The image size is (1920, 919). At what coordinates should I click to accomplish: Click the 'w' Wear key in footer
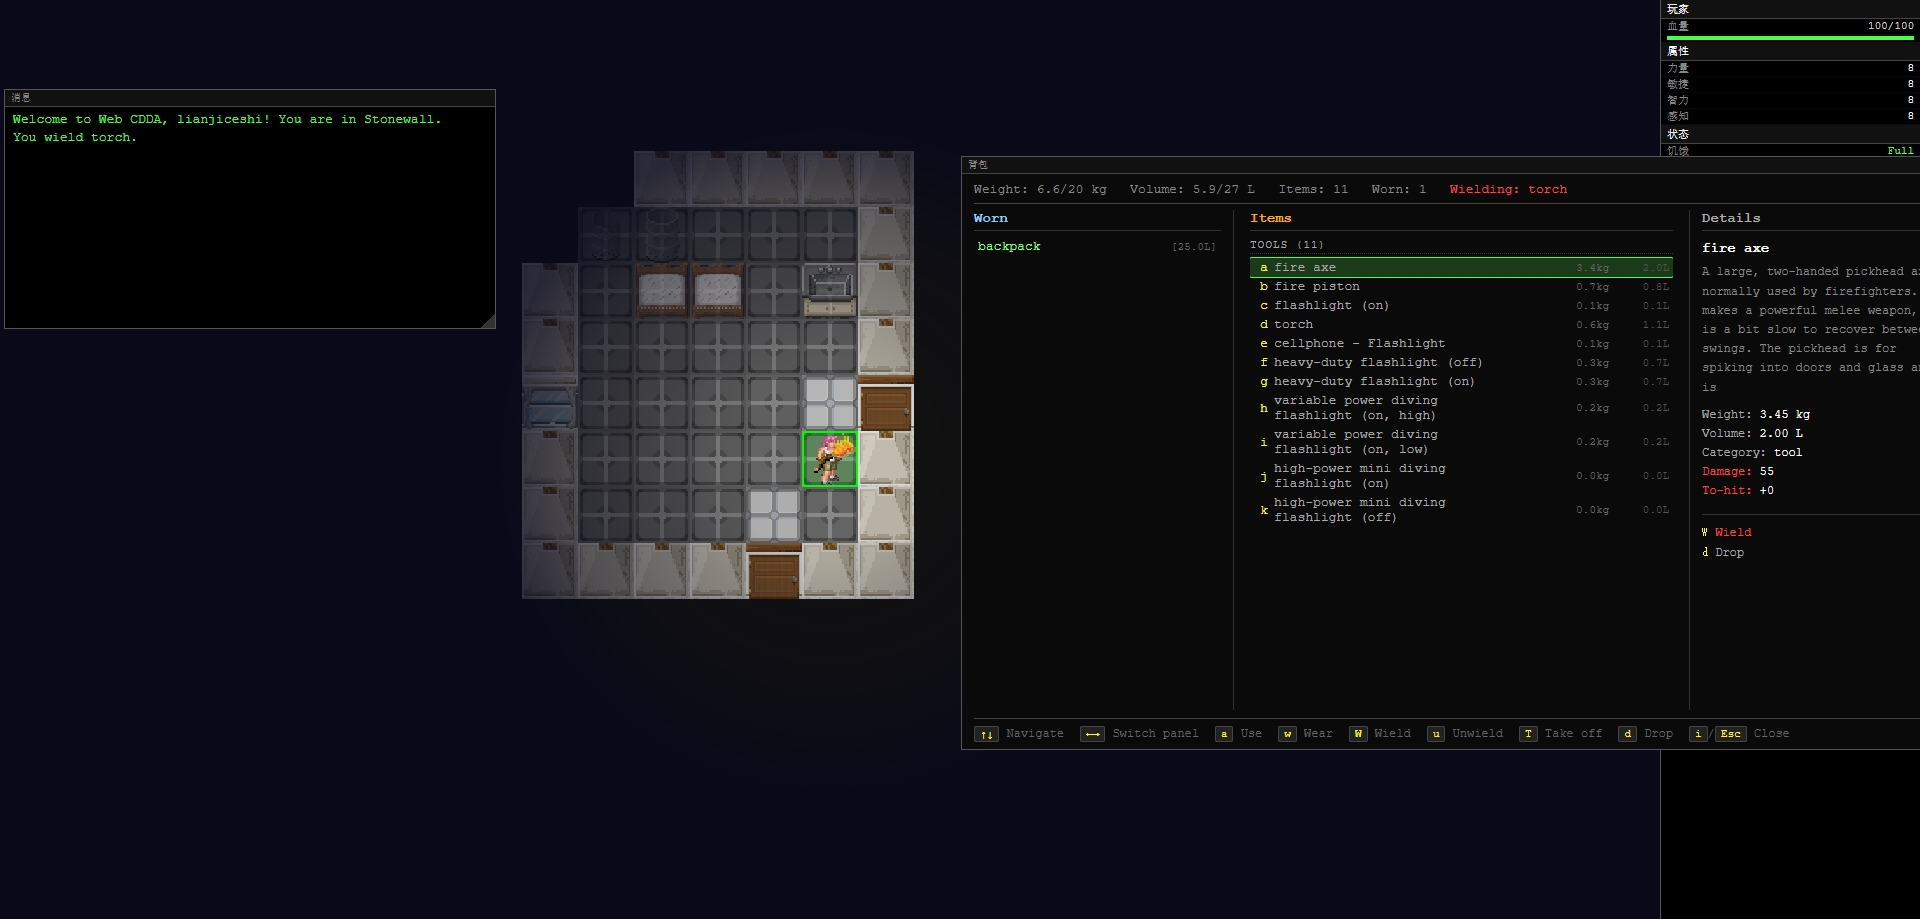(x=1287, y=734)
